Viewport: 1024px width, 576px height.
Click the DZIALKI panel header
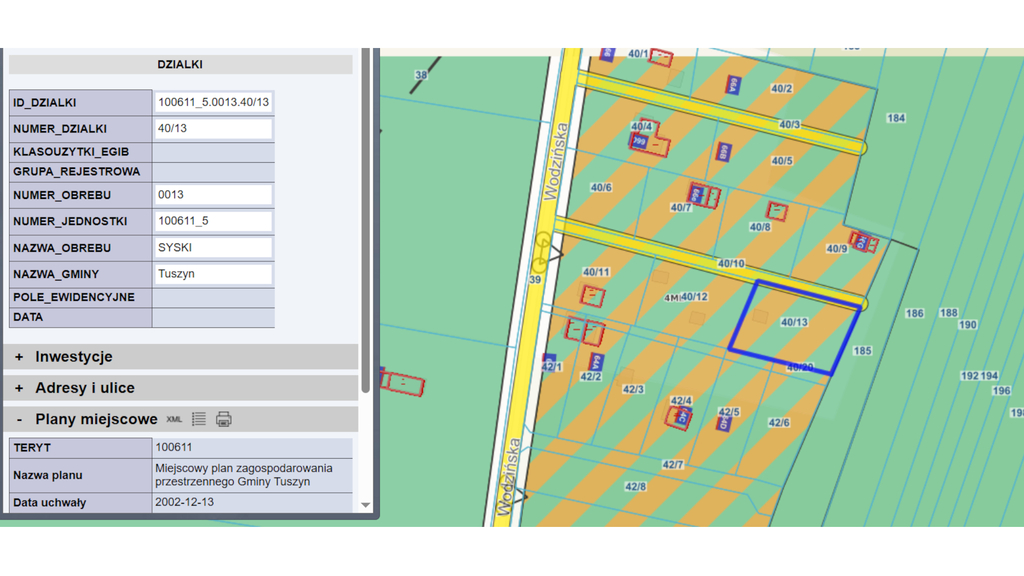point(180,64)
